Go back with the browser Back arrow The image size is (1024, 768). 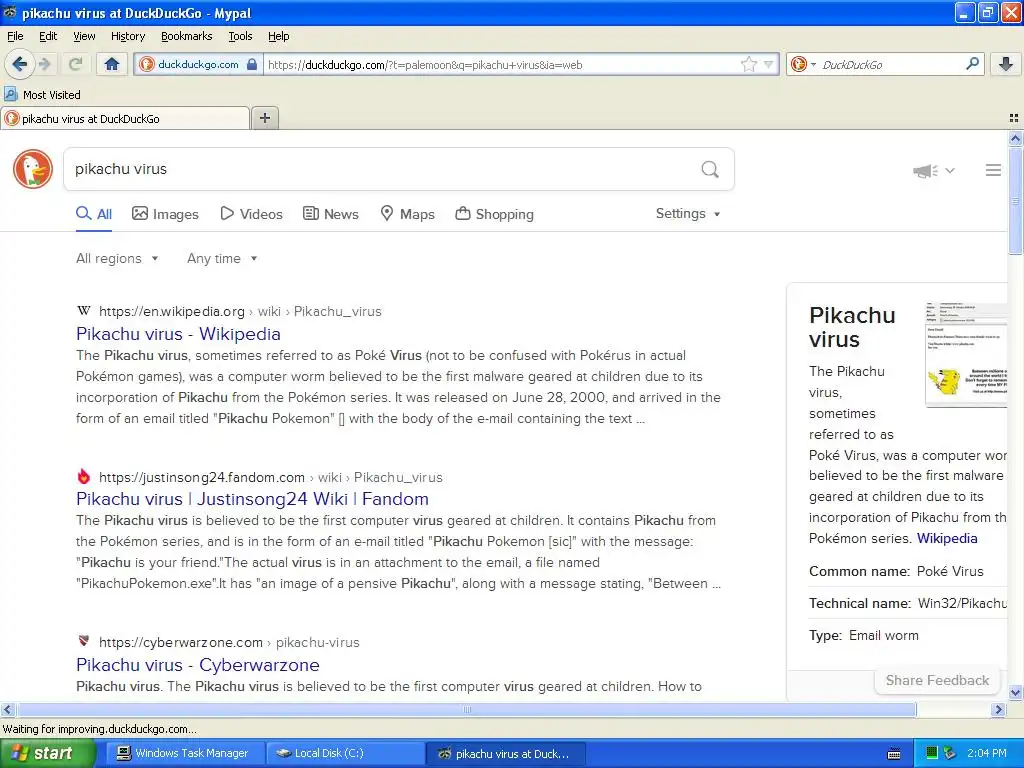click(19, 64)
